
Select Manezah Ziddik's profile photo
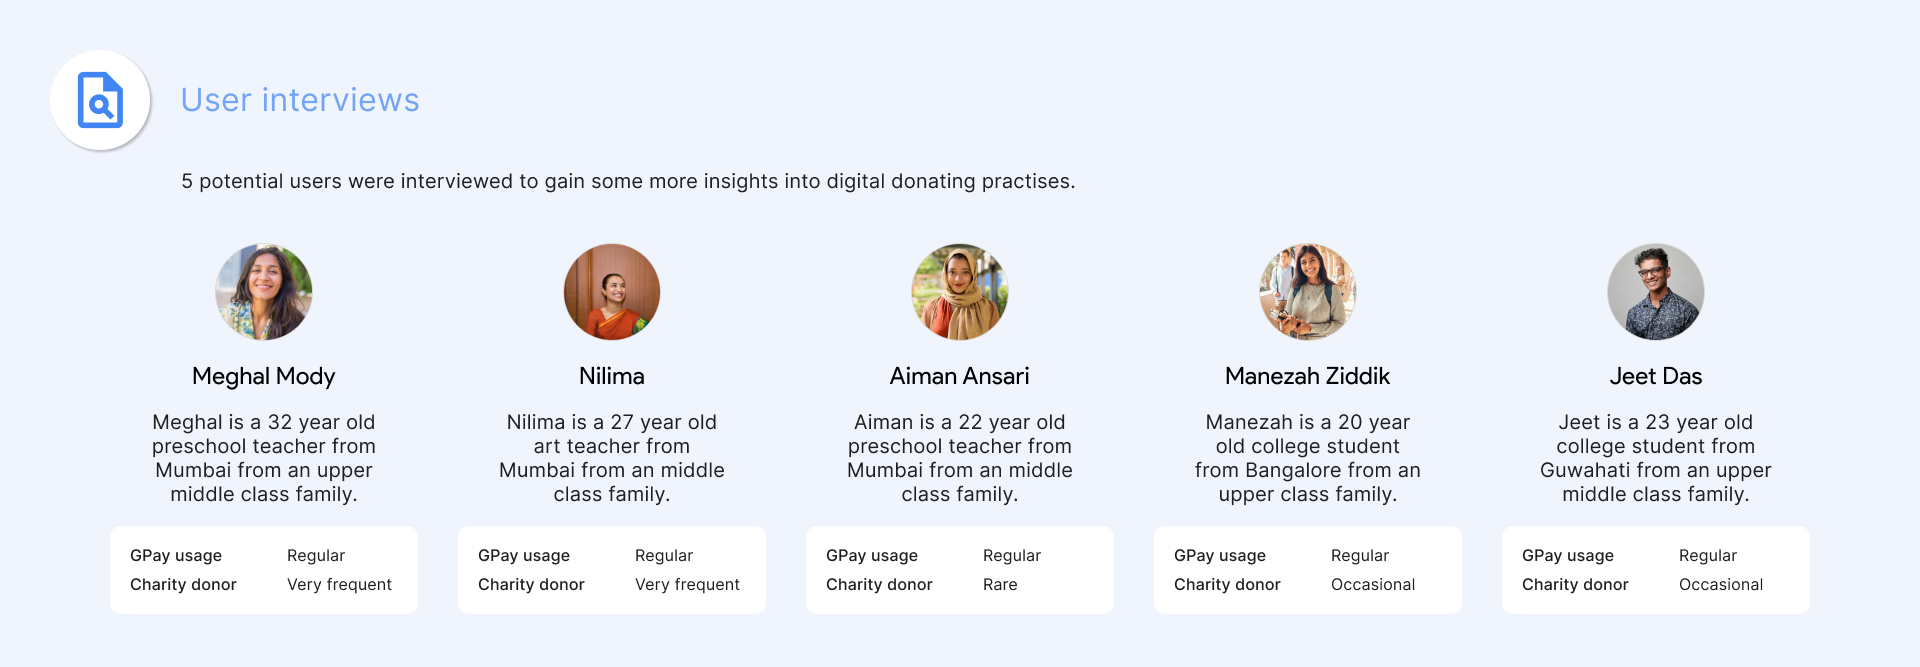(x=1308, y=292)
